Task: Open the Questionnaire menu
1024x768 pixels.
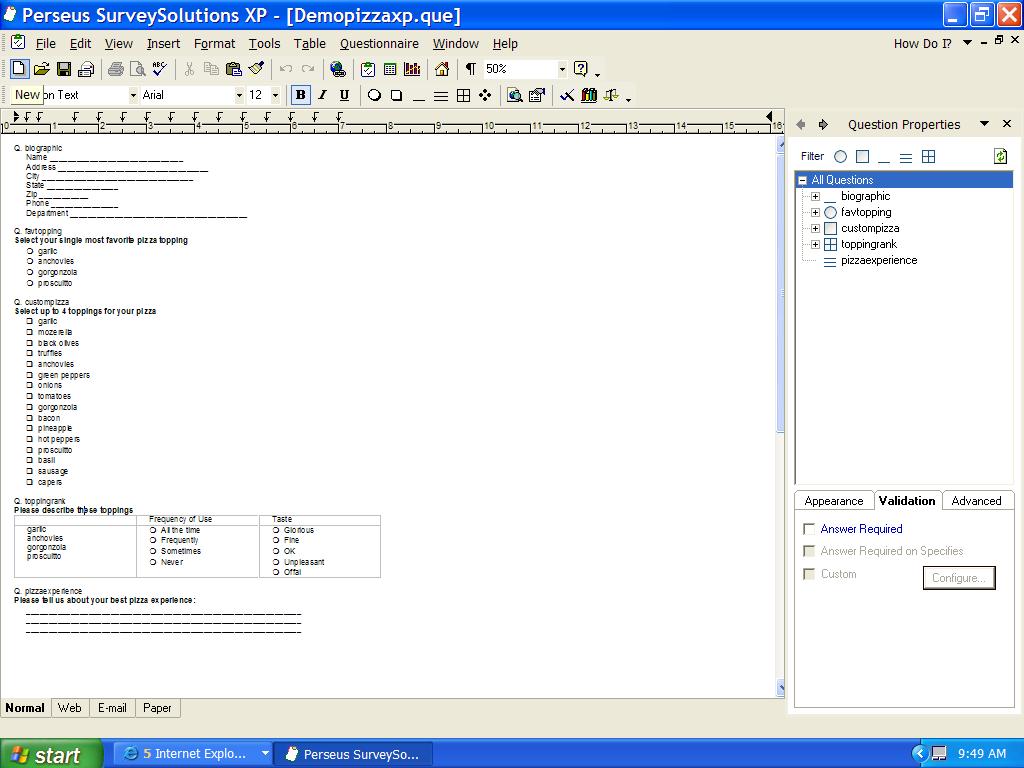Action: [379, 44]
